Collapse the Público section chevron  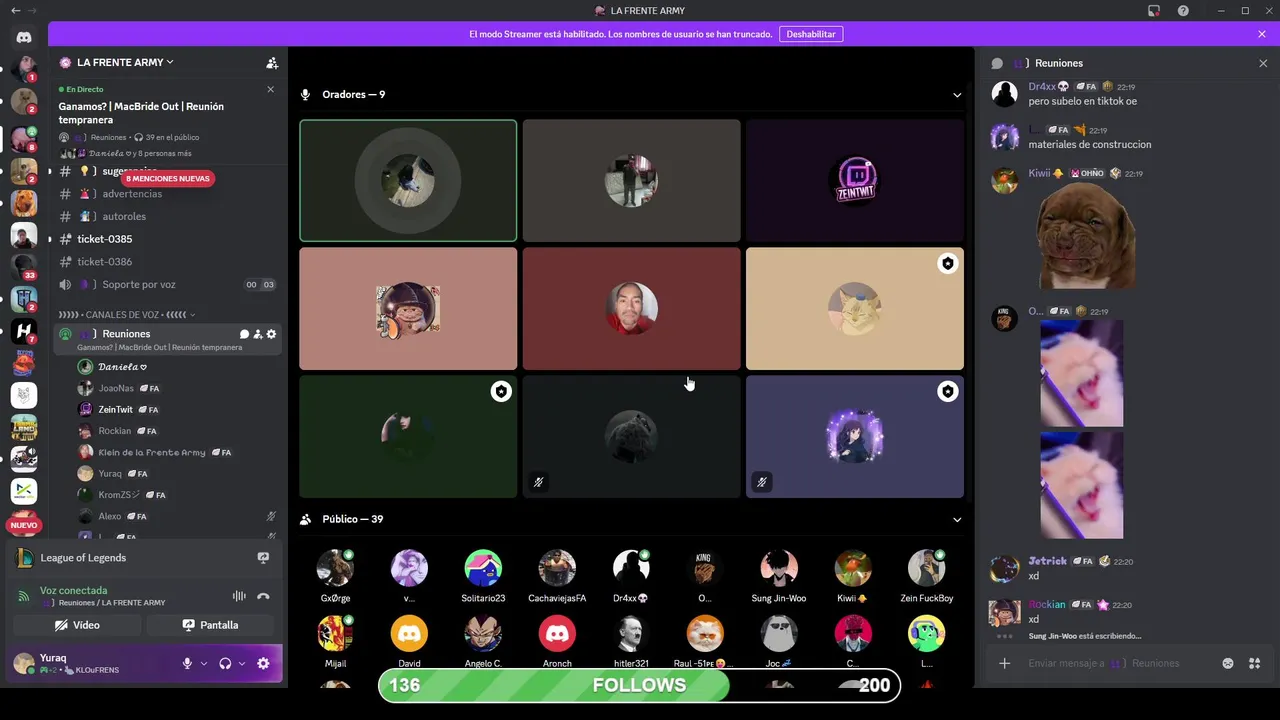click(957, 520)
